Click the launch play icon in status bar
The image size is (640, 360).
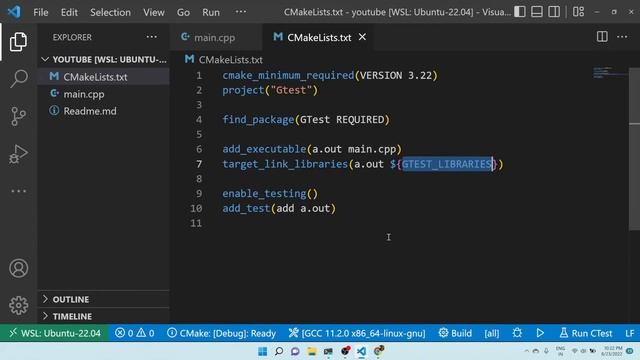tap(540, 333)
